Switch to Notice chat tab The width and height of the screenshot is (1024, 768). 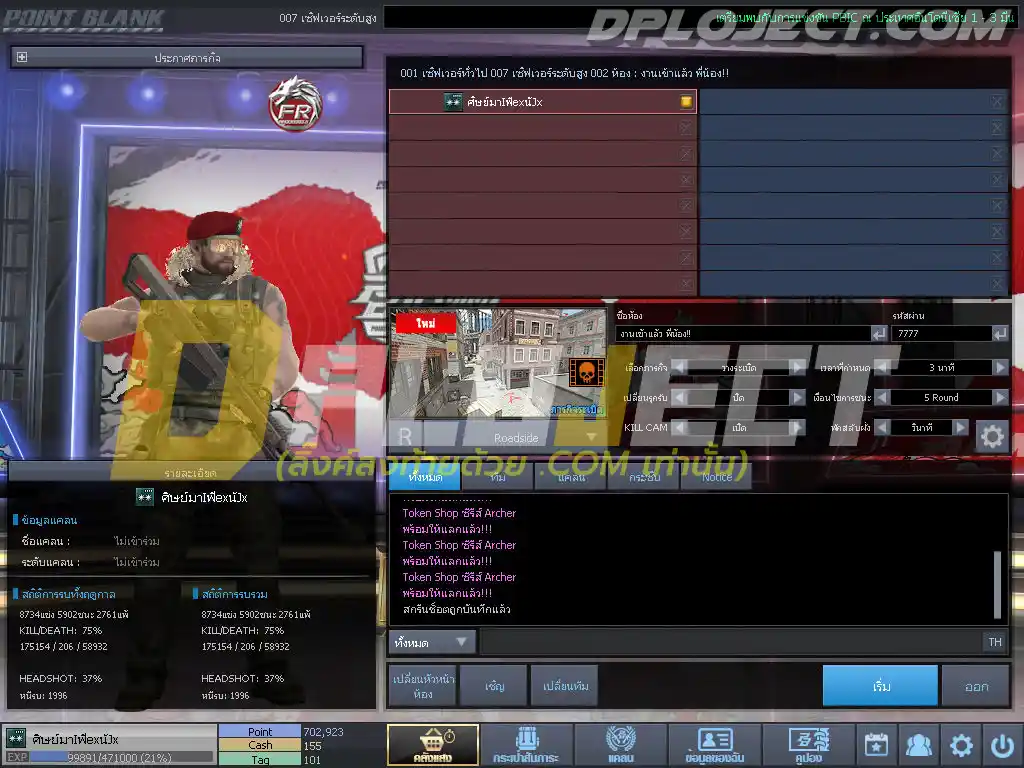point(716,477)
